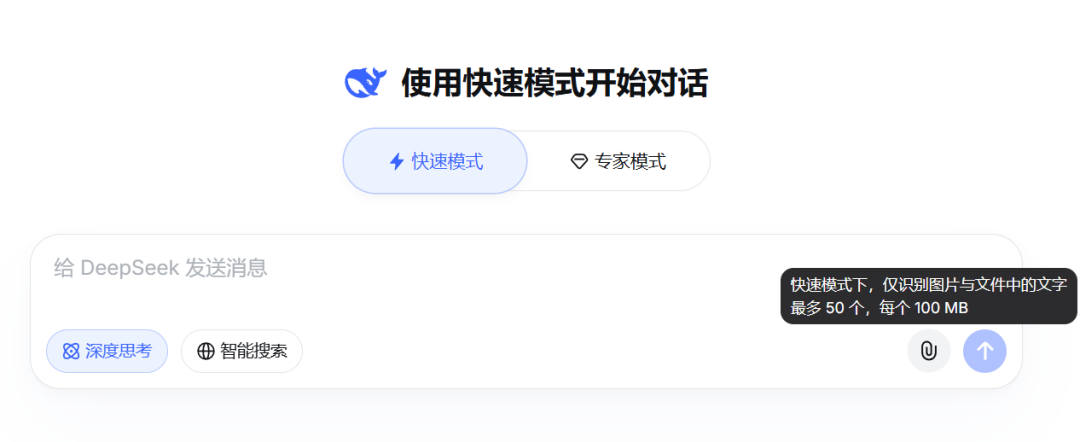Toggle the 深度思考 option off
Image resolution: width=1080 pixels, height=442 pixels.
(107, 351)
